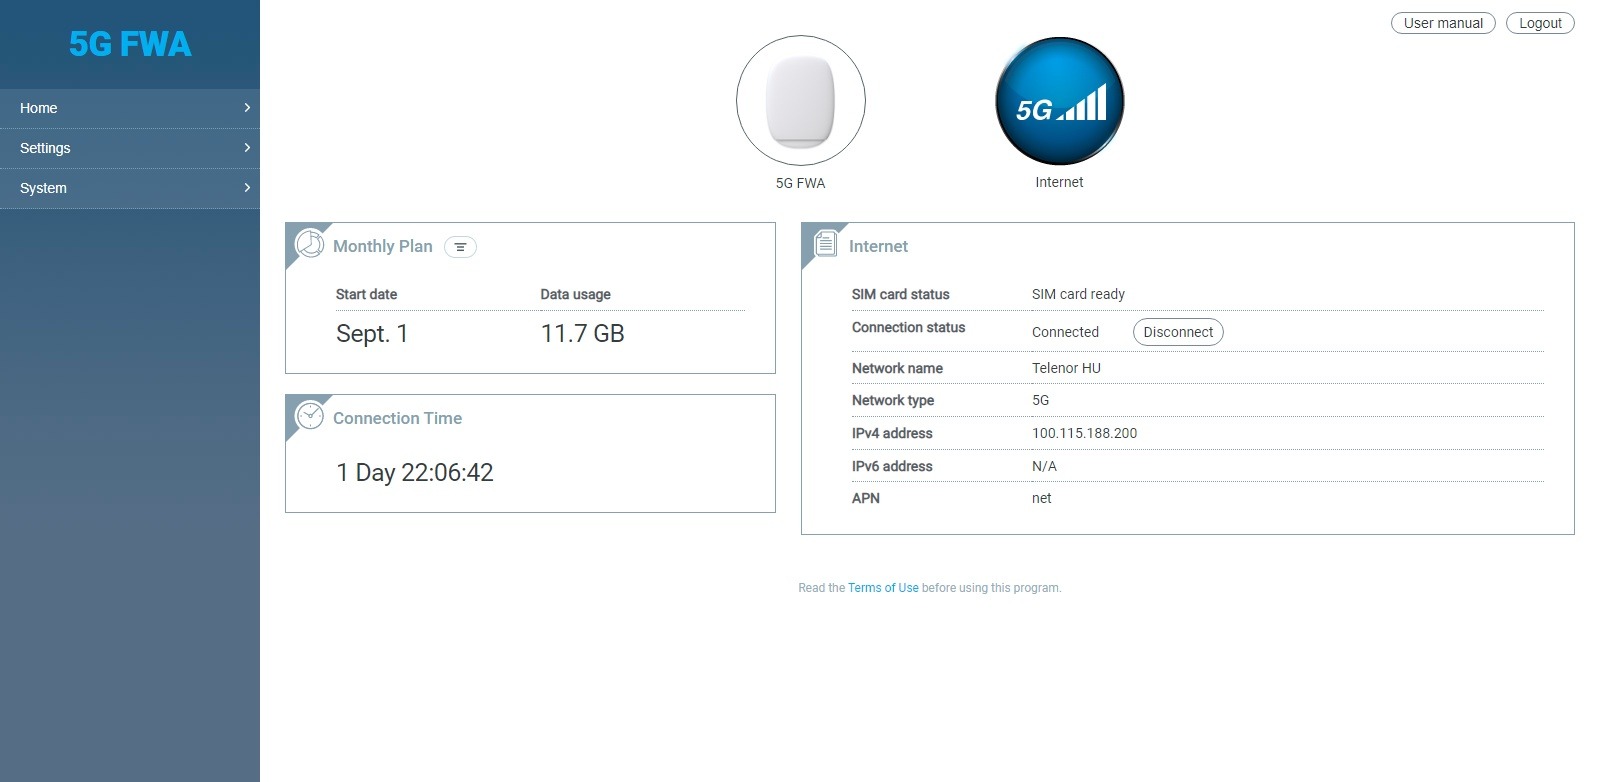This screenshot has height=782, width=1600.
Task: Expand the Settings menu chevron
Action: (x=247, y=147)
